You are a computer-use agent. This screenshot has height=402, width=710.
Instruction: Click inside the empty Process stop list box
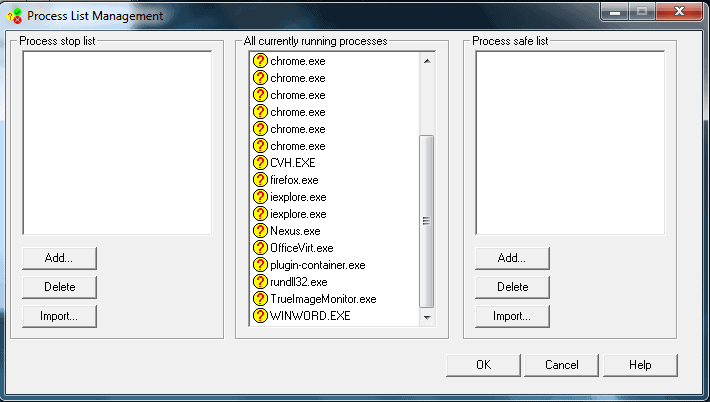click(117, 143)
